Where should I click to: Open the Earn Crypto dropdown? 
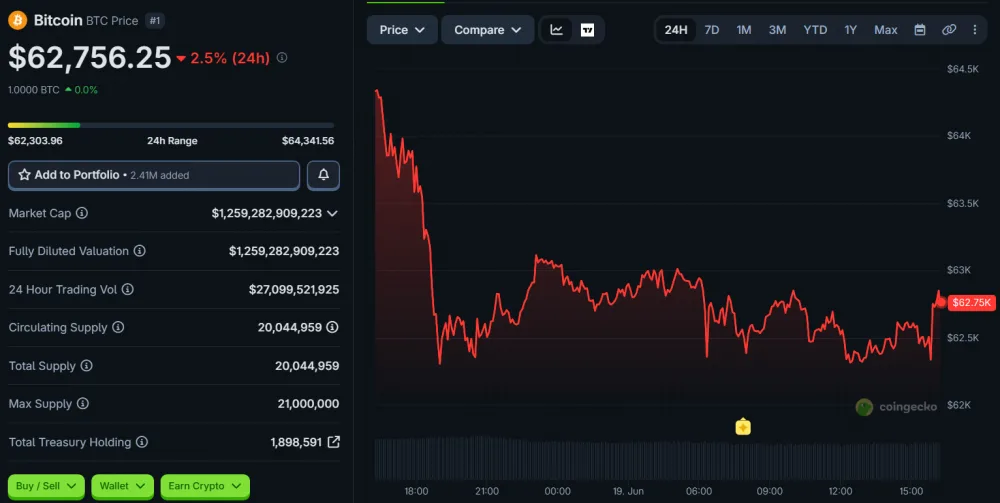pos(205,486)
